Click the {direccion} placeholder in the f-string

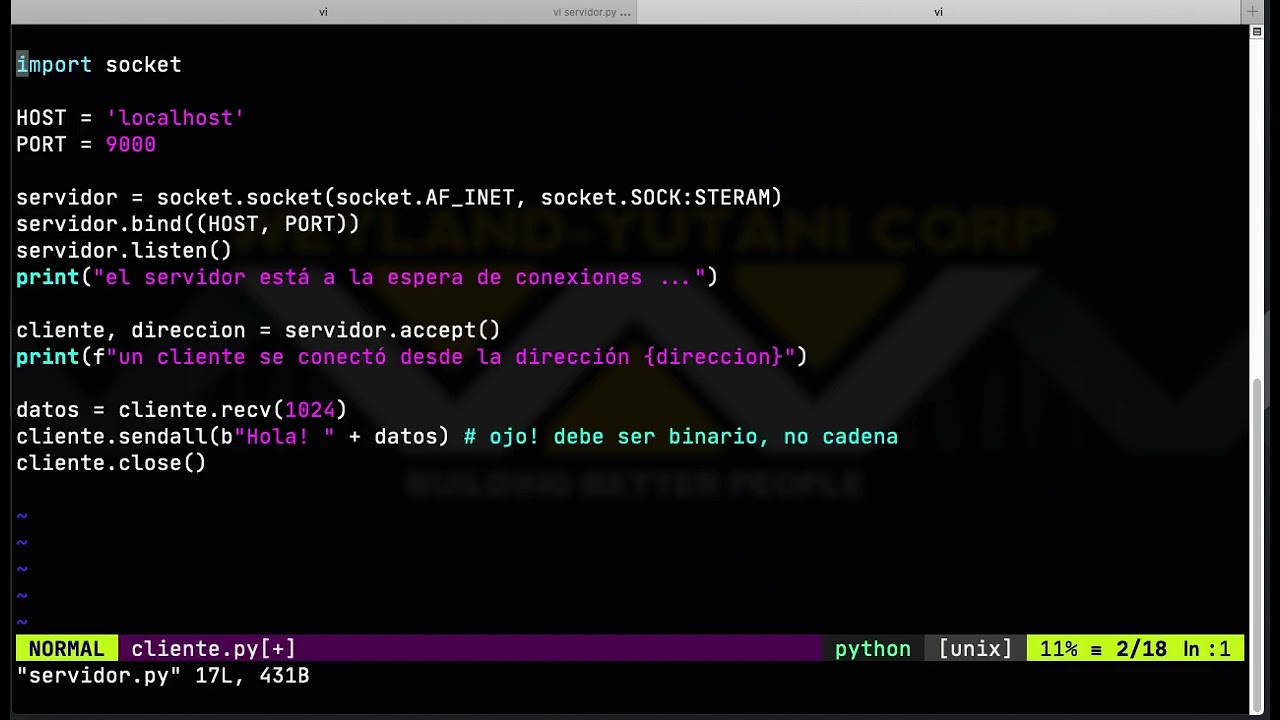[713, 357]
